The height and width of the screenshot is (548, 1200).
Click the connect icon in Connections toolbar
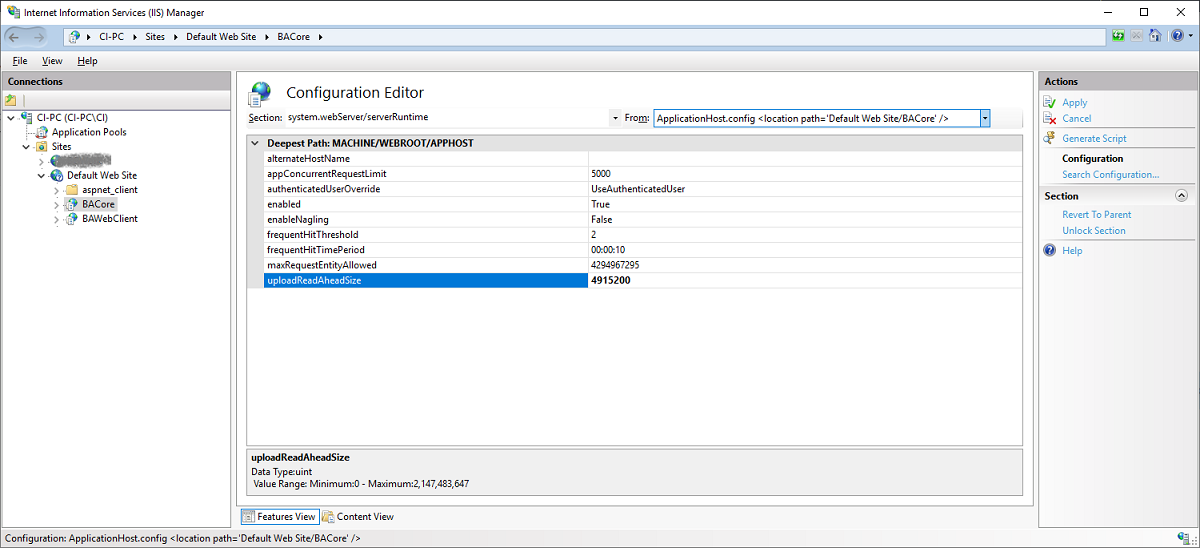point(11,100)
